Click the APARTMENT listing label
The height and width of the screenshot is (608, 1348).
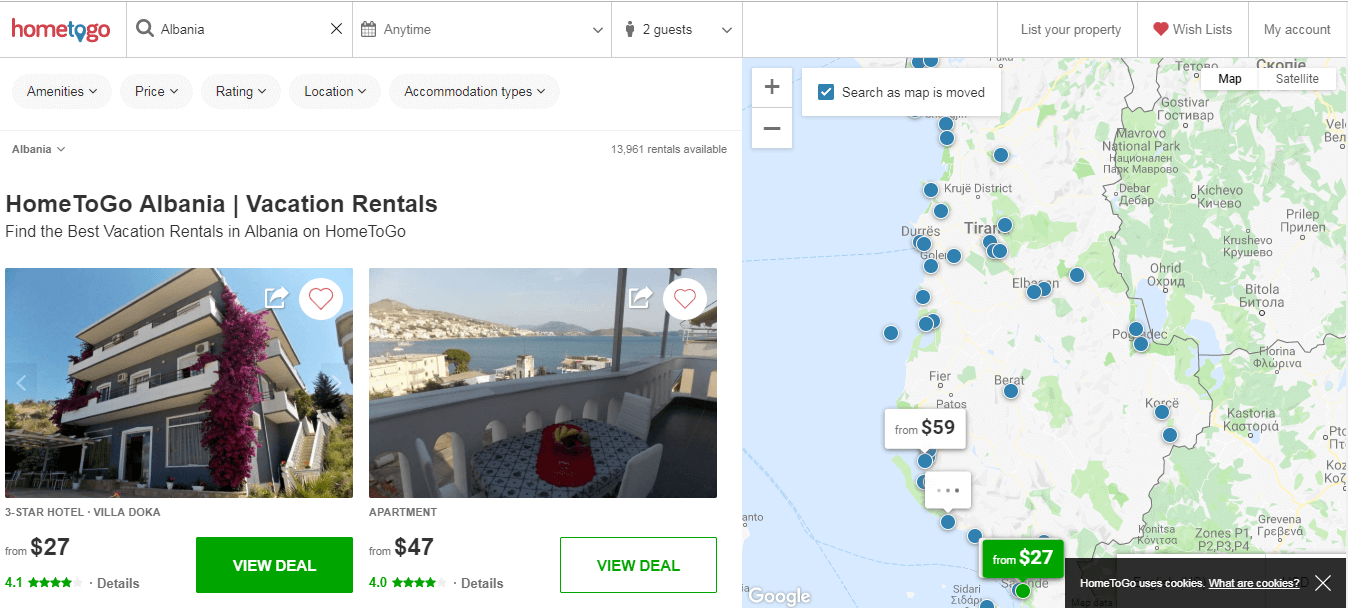click(x=403, y=512)
